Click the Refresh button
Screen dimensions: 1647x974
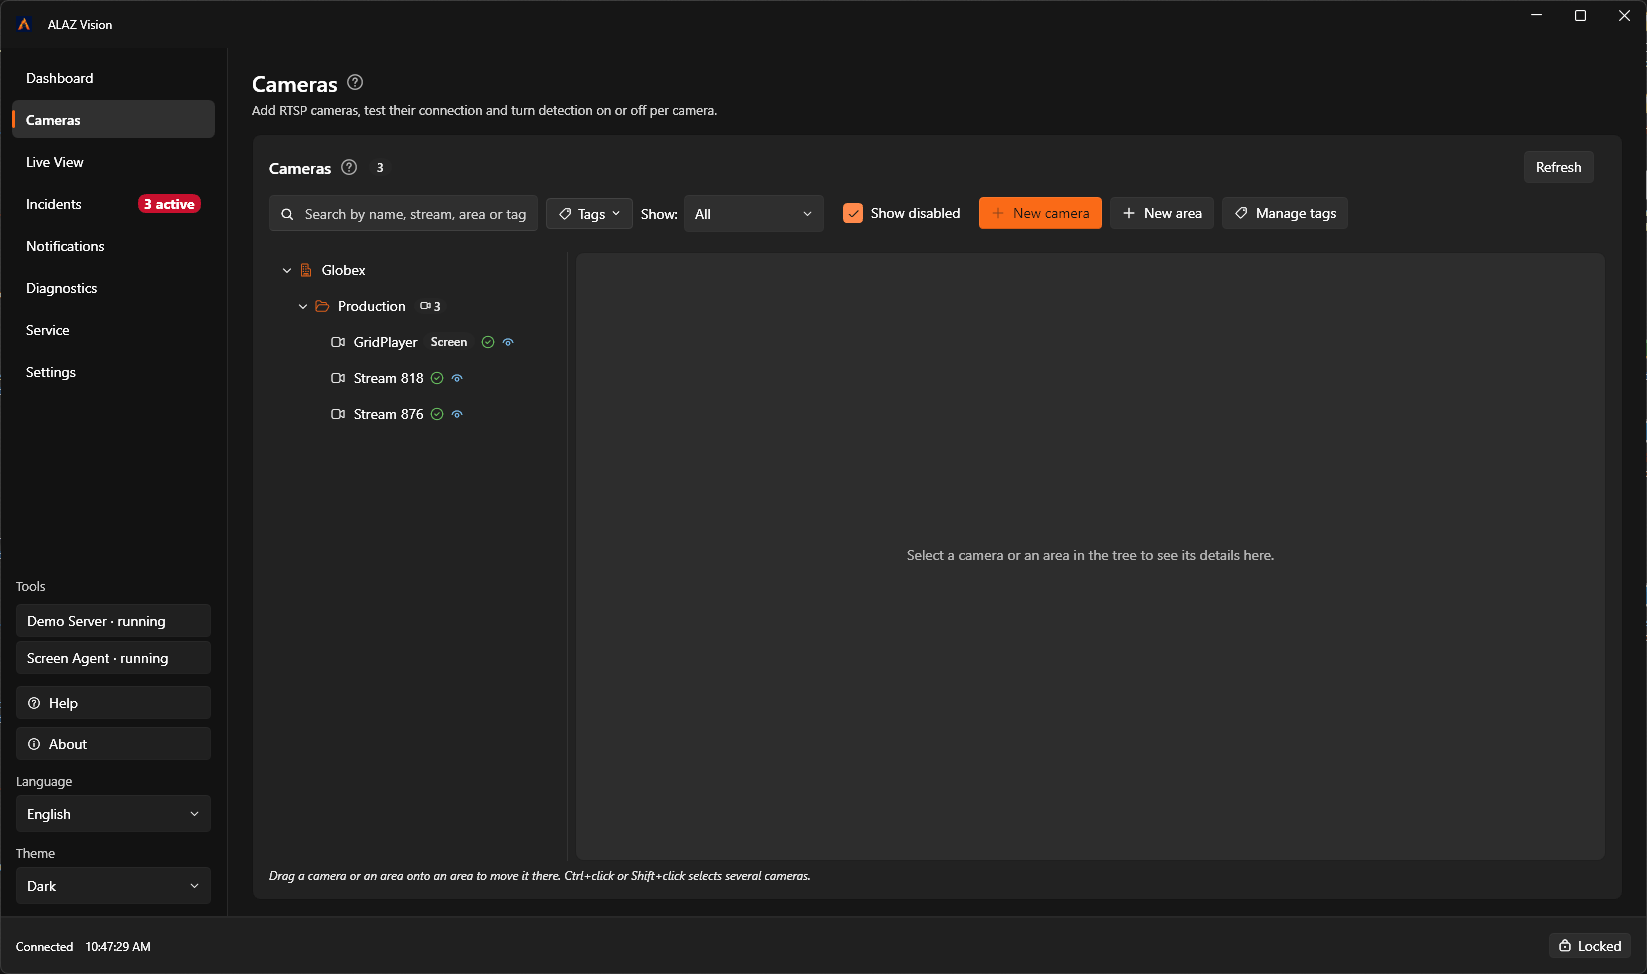click(1558, 167)
